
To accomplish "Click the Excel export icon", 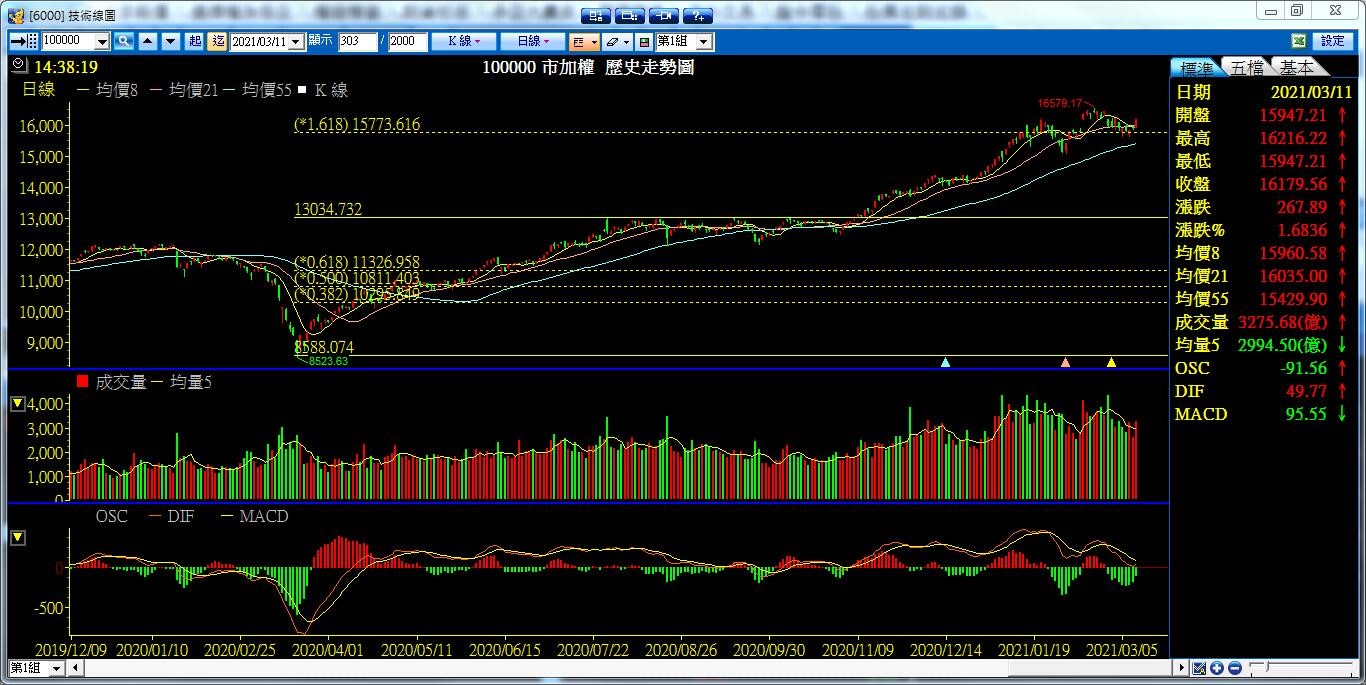I will pyautogui.click(x=1299, y=41).
